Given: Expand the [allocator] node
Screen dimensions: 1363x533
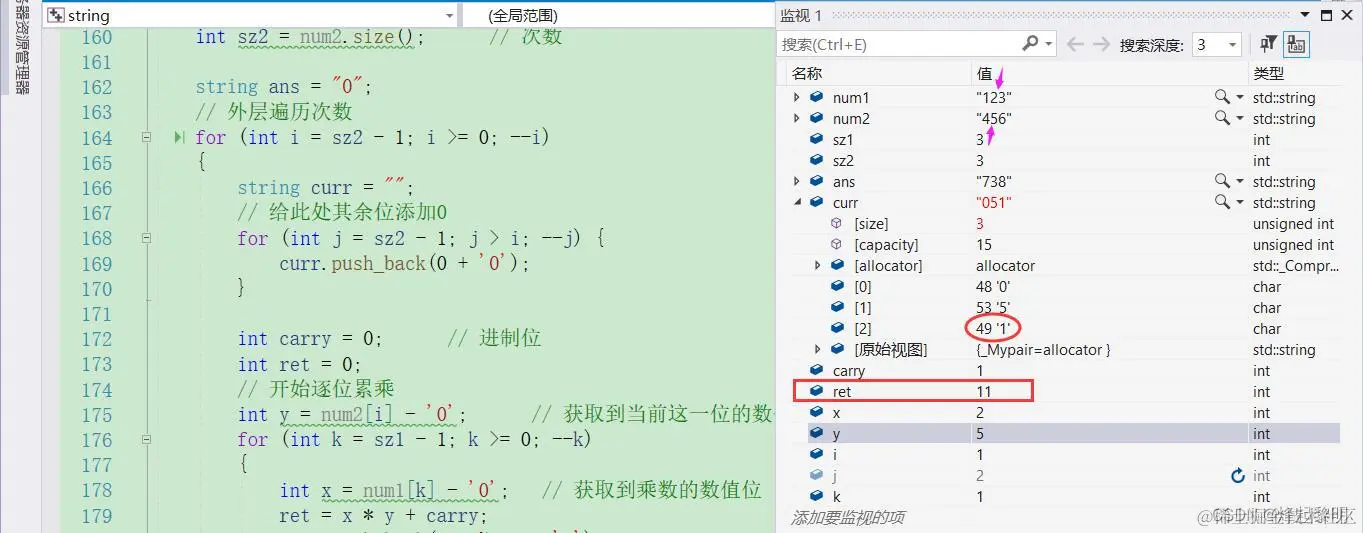Looking at the screenshot, I should click(818, 265).
